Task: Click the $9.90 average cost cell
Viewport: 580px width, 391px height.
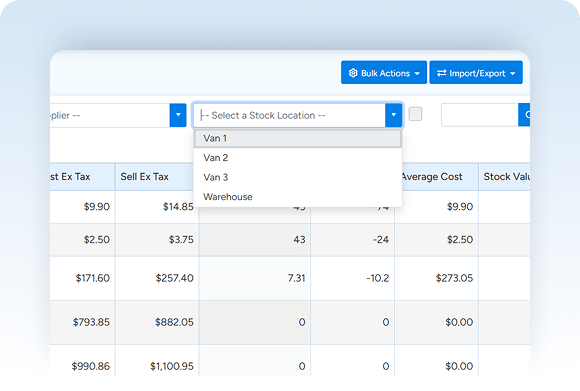Action: coord(436,207)
